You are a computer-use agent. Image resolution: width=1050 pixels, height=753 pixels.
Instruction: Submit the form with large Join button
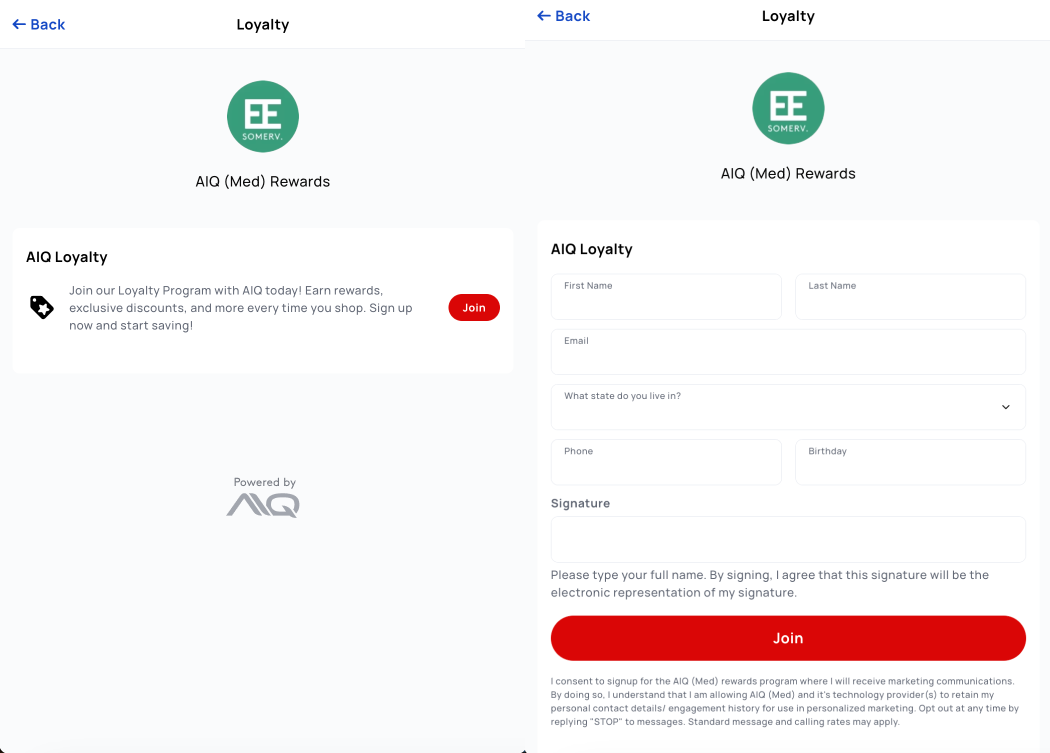[788, 638]
